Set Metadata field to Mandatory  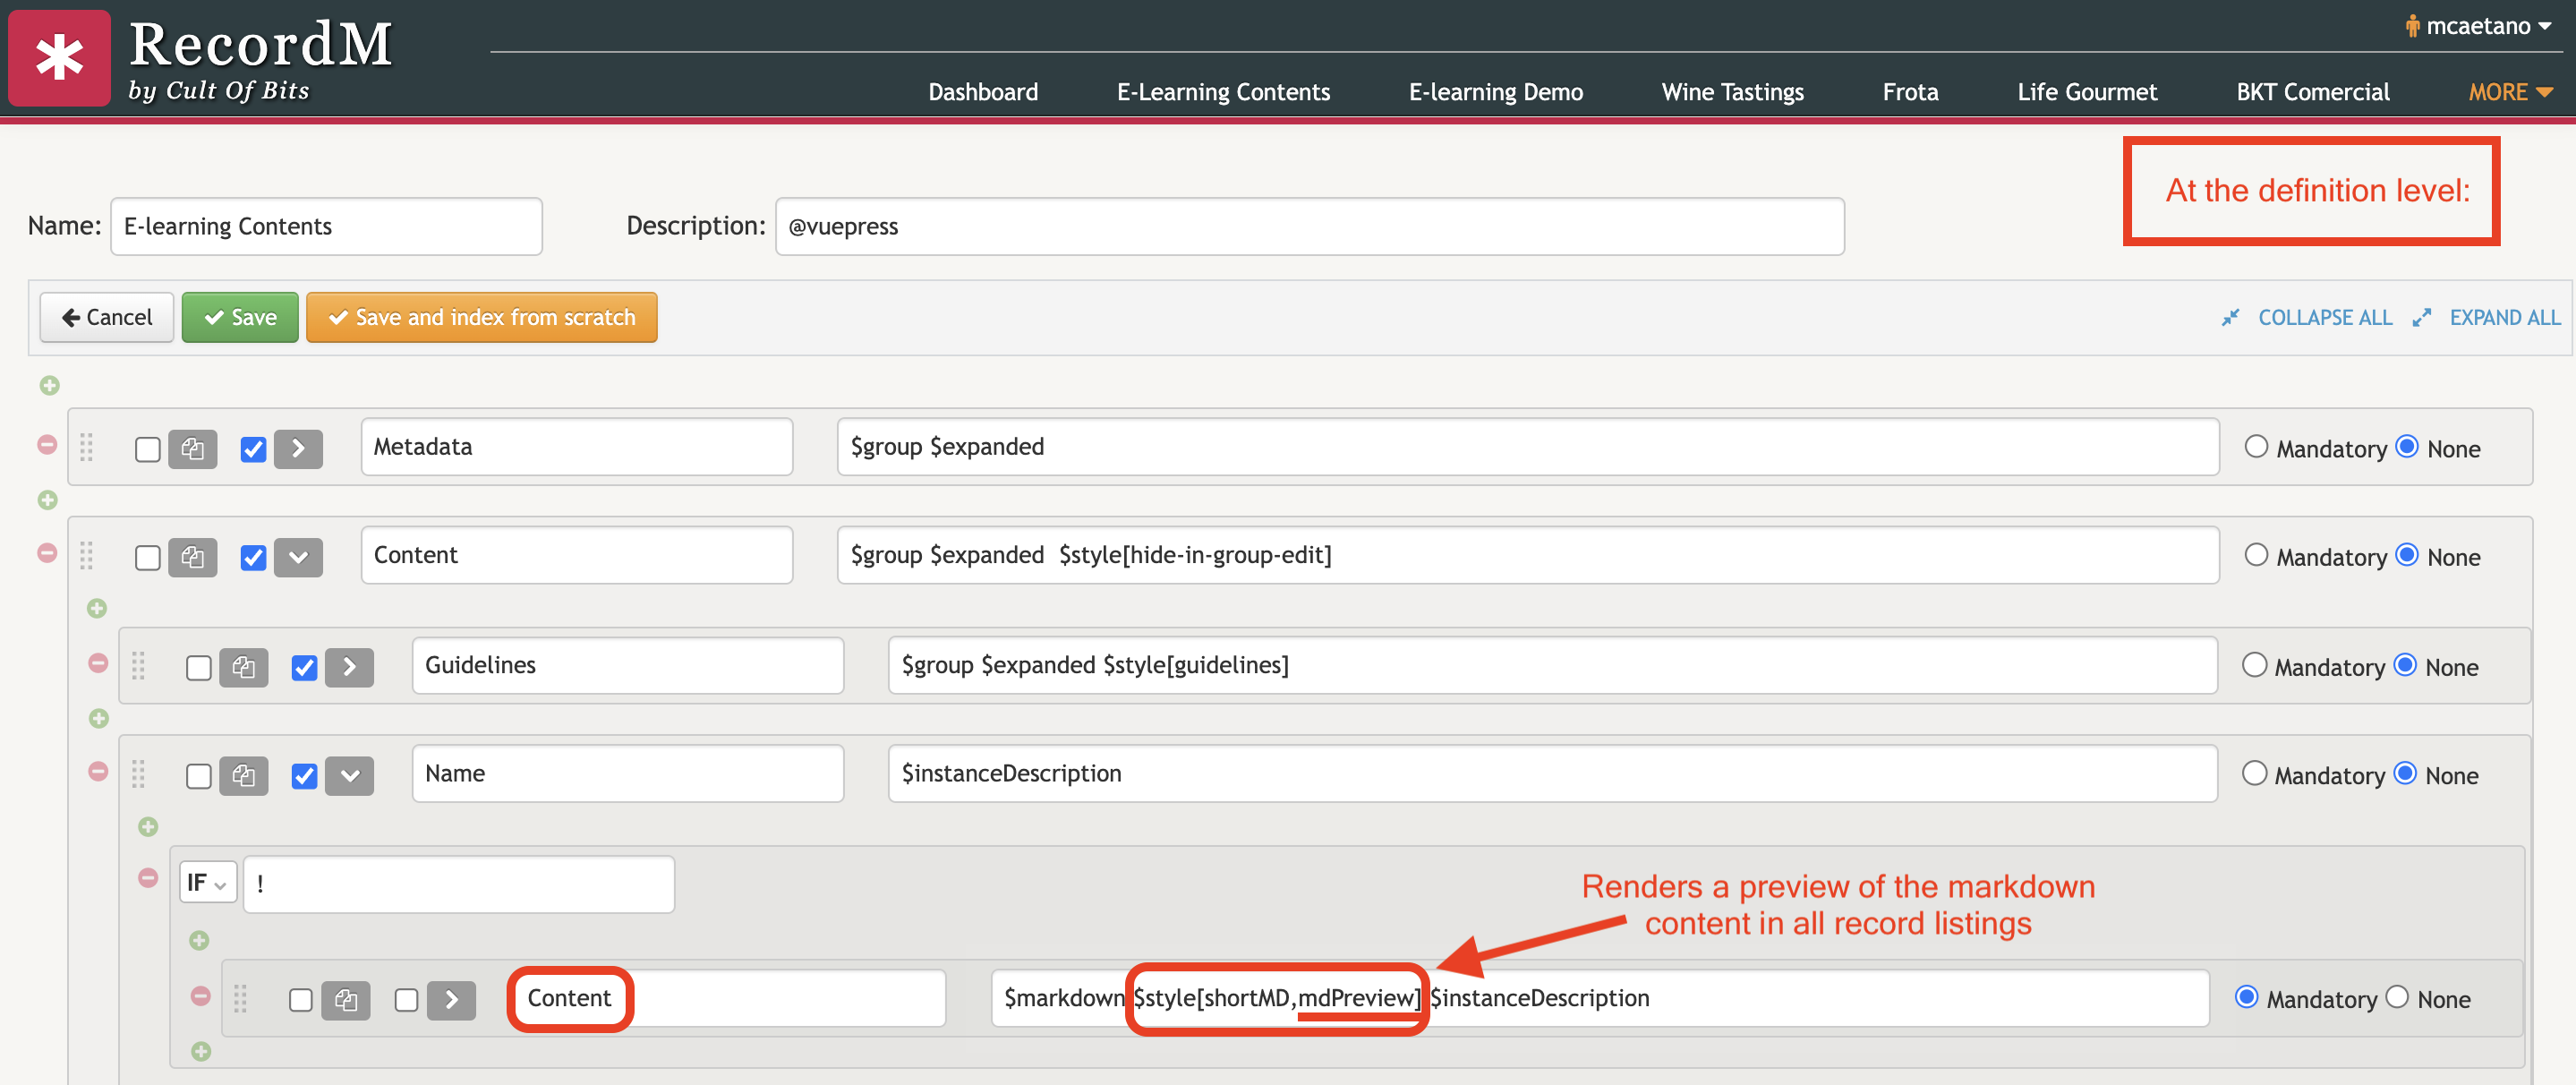[x=2256, y=447]
